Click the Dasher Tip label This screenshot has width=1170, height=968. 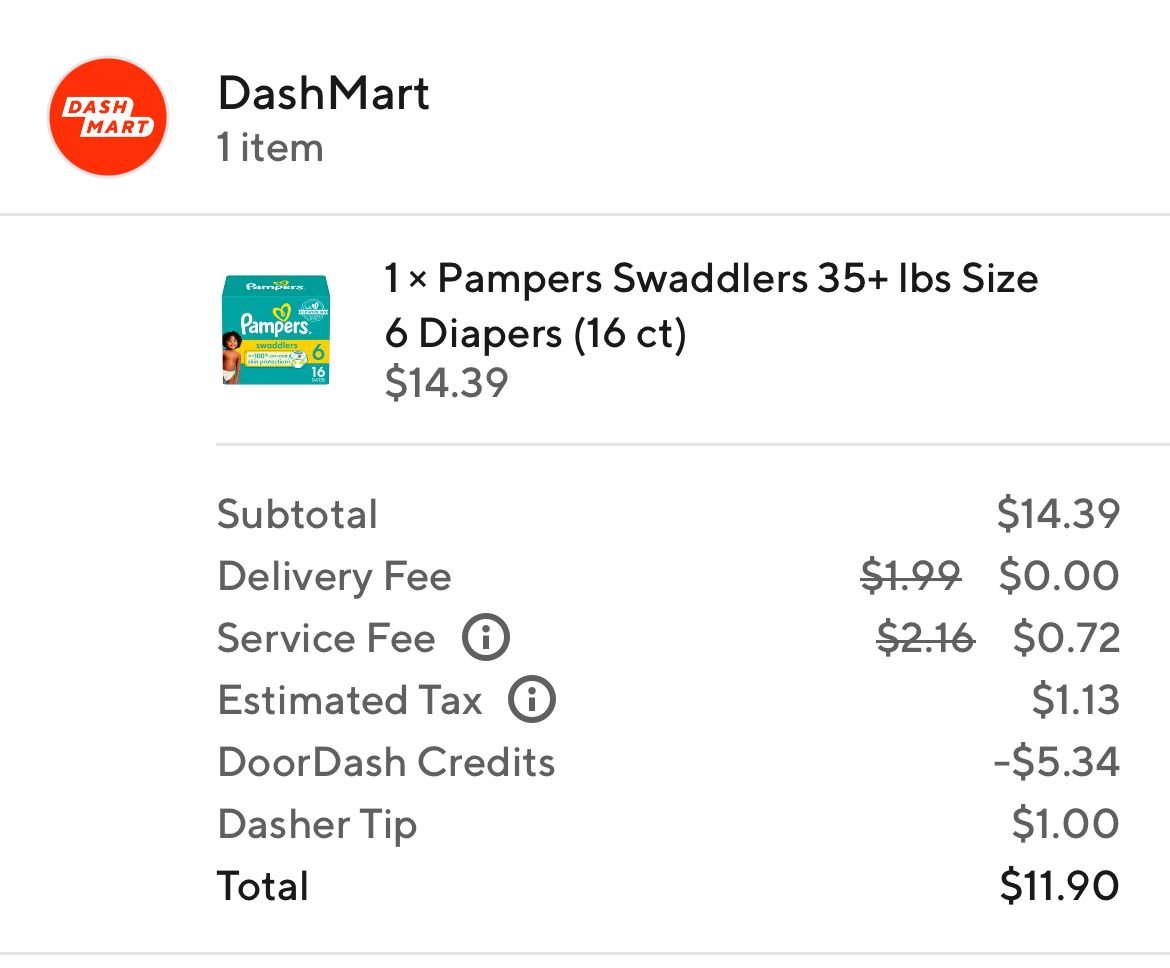click(316, 825)
